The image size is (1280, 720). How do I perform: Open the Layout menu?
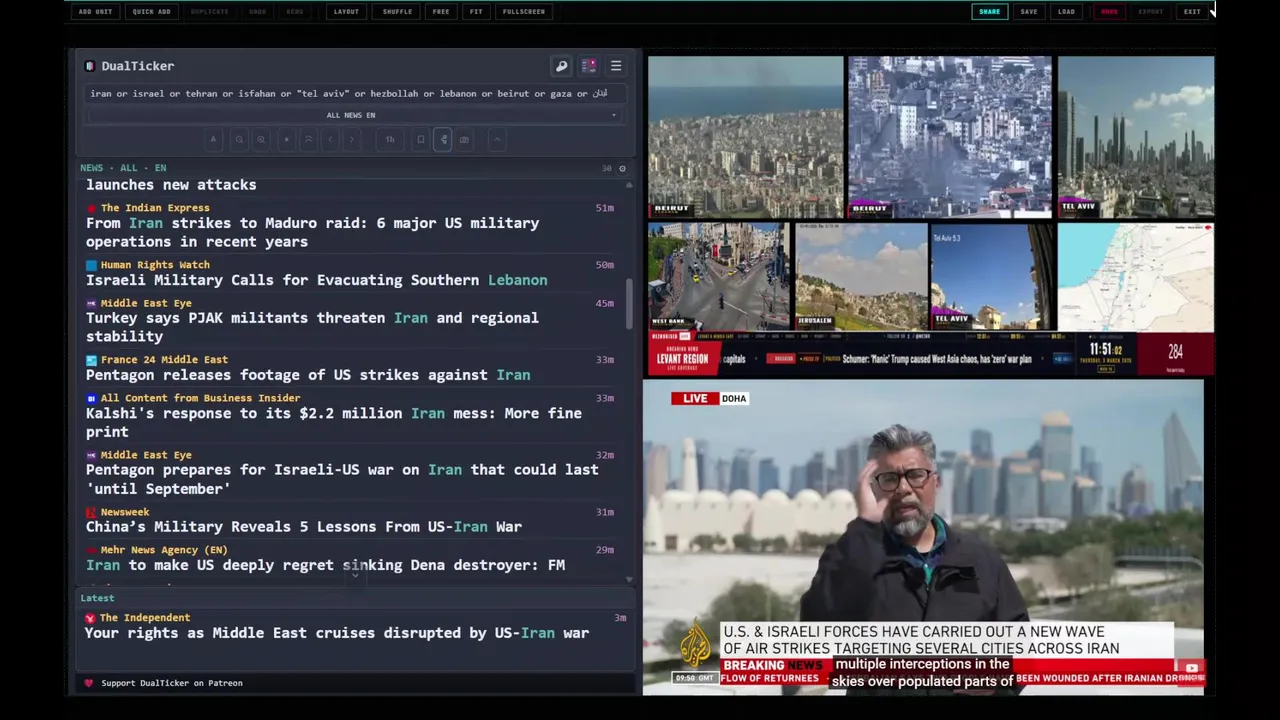(x=346, y=12)
